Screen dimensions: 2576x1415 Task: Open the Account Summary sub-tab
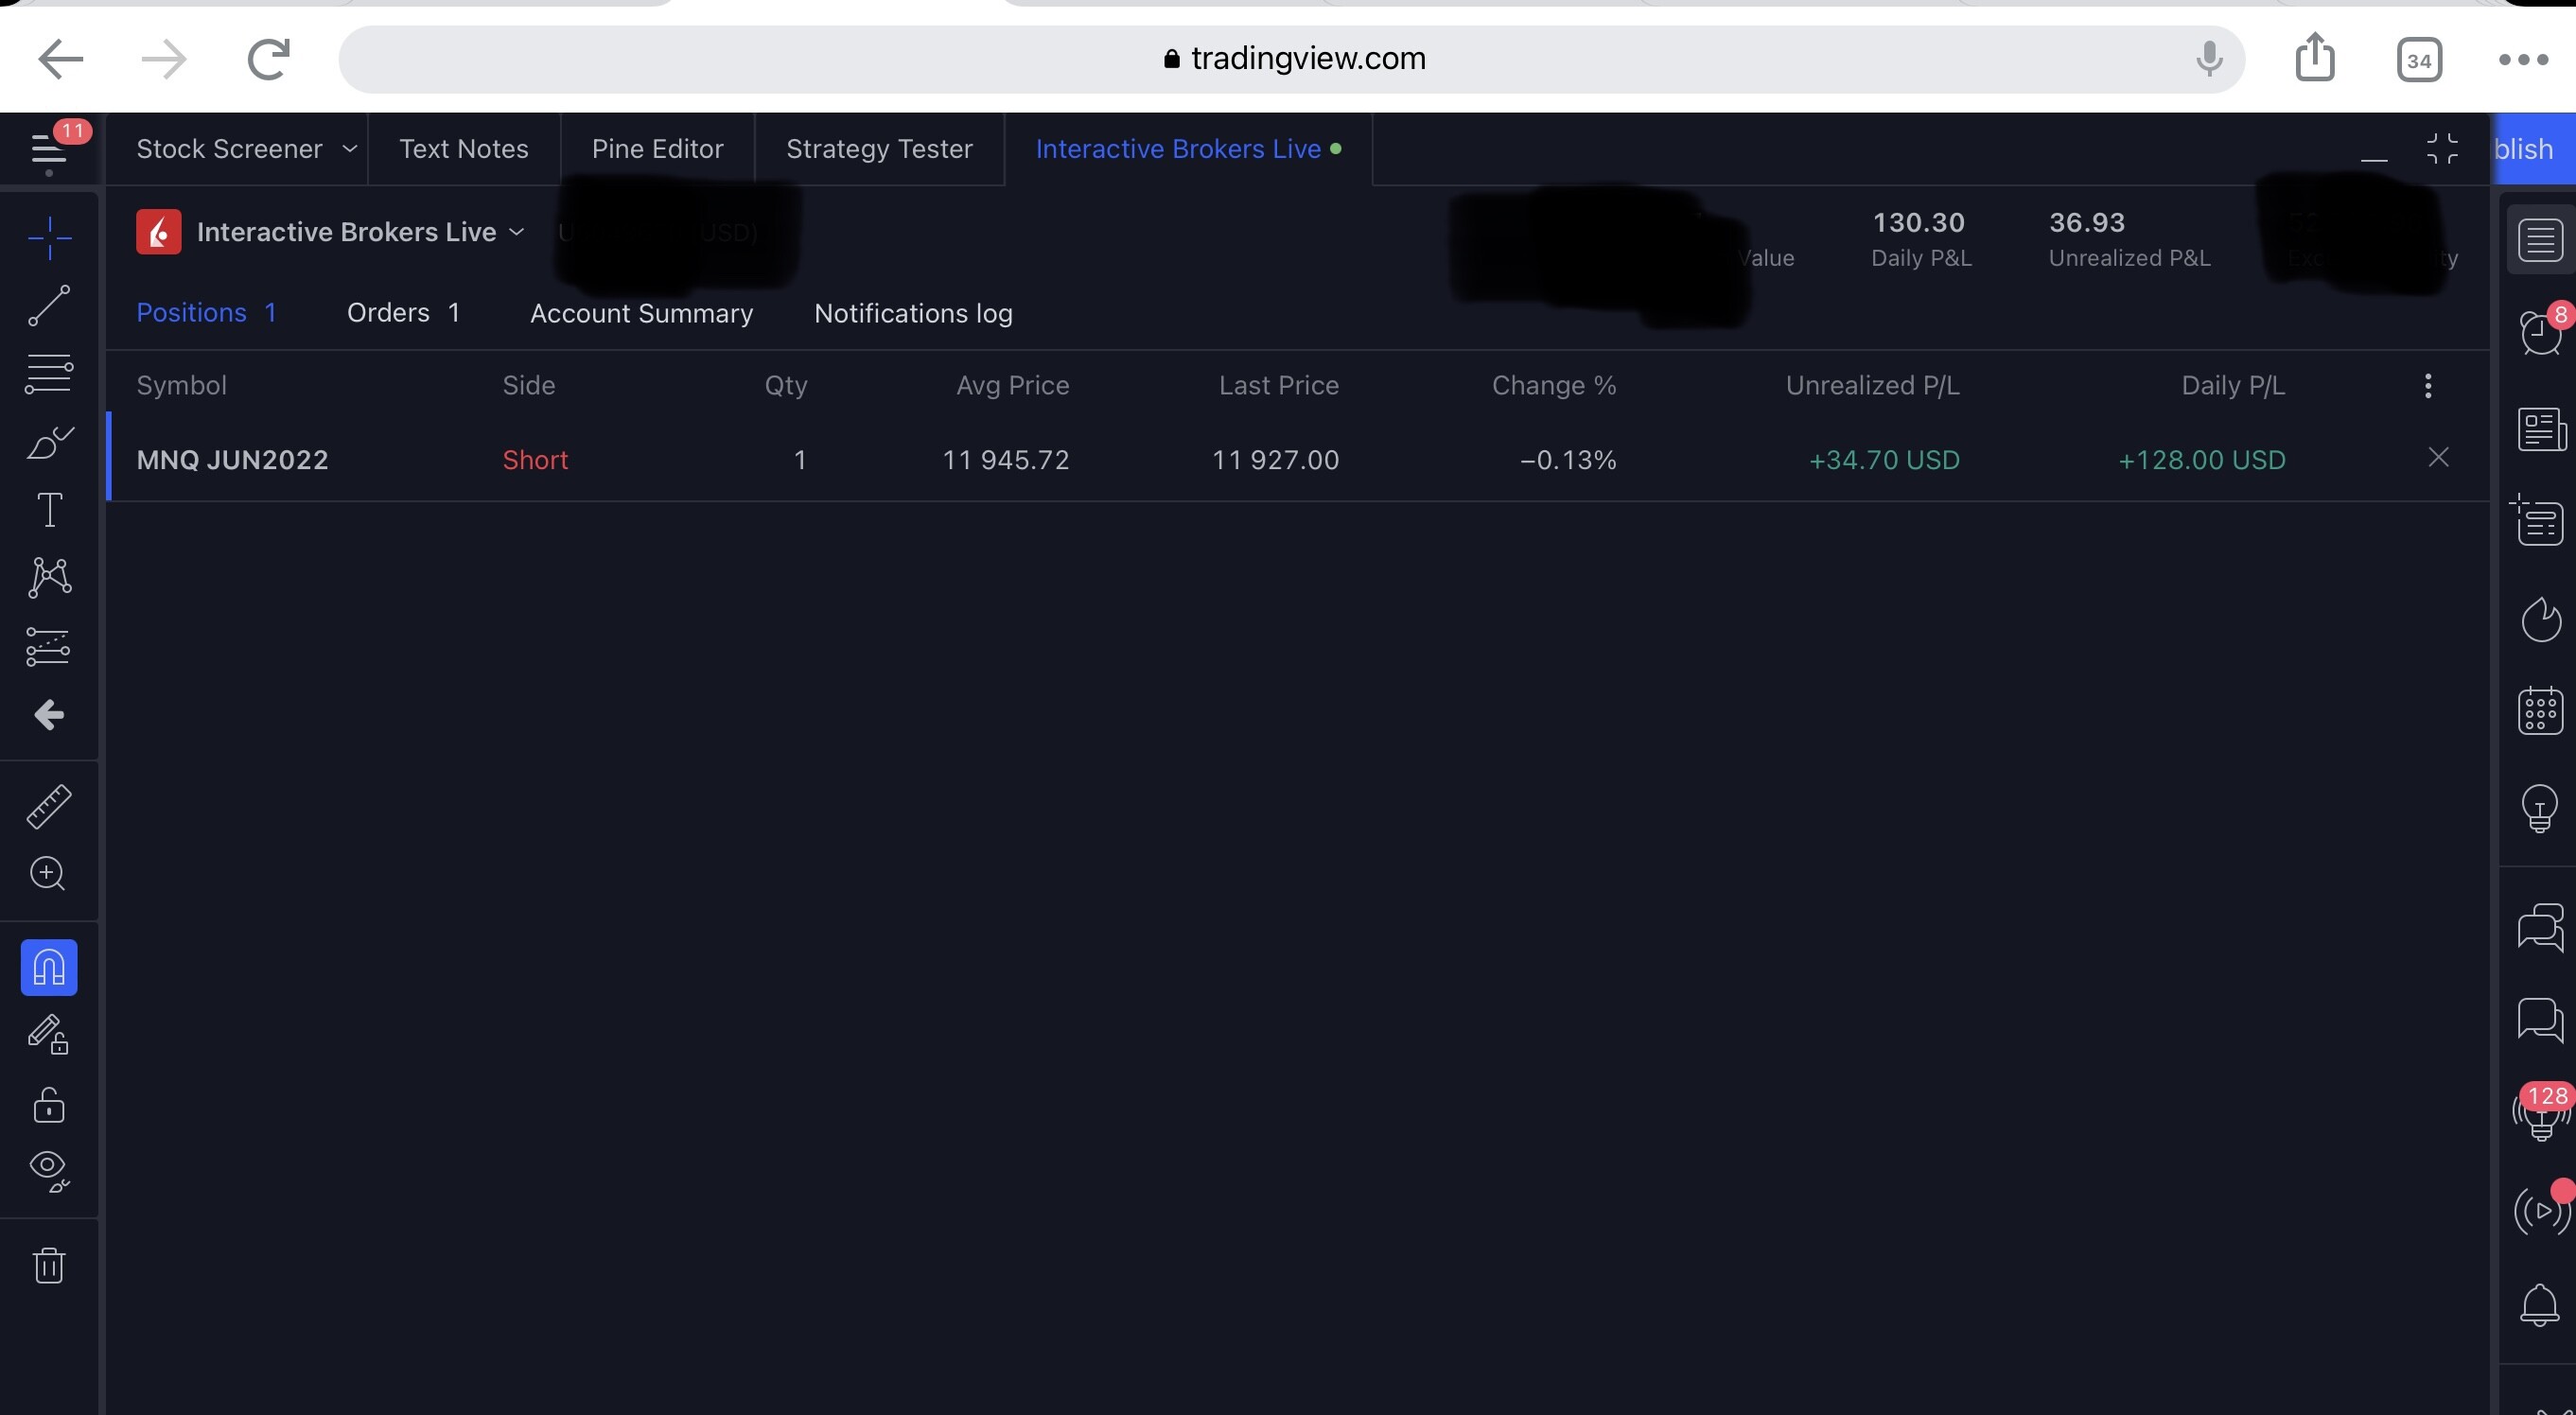pos(641,313)
